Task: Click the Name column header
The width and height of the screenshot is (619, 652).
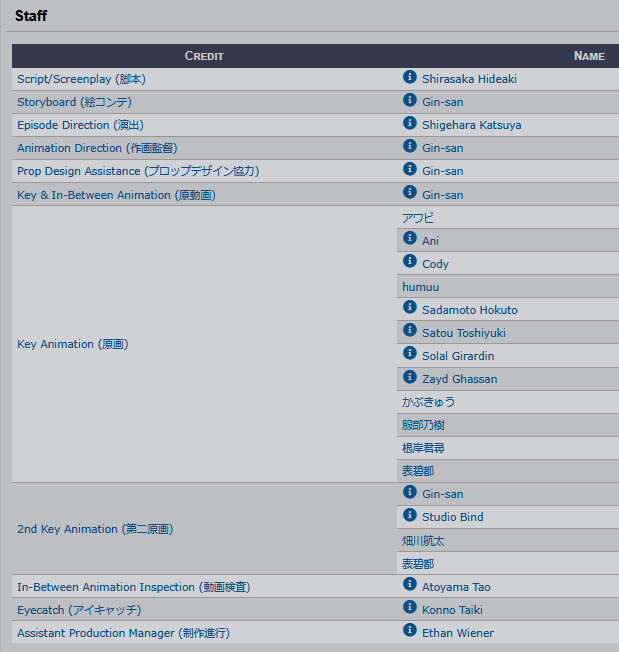Action: pyautogui.click(x=589, y=56)
